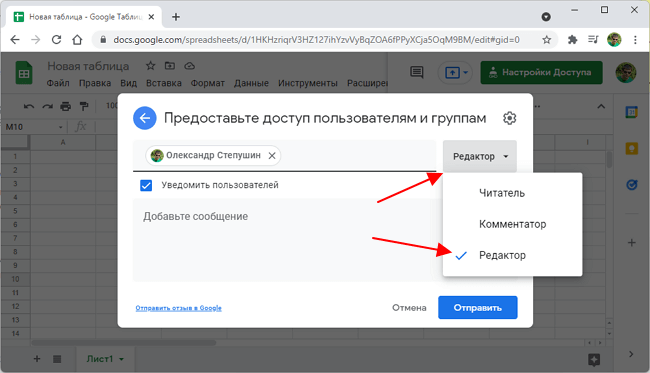Open the M10 name box dropdown

point(61,127)
